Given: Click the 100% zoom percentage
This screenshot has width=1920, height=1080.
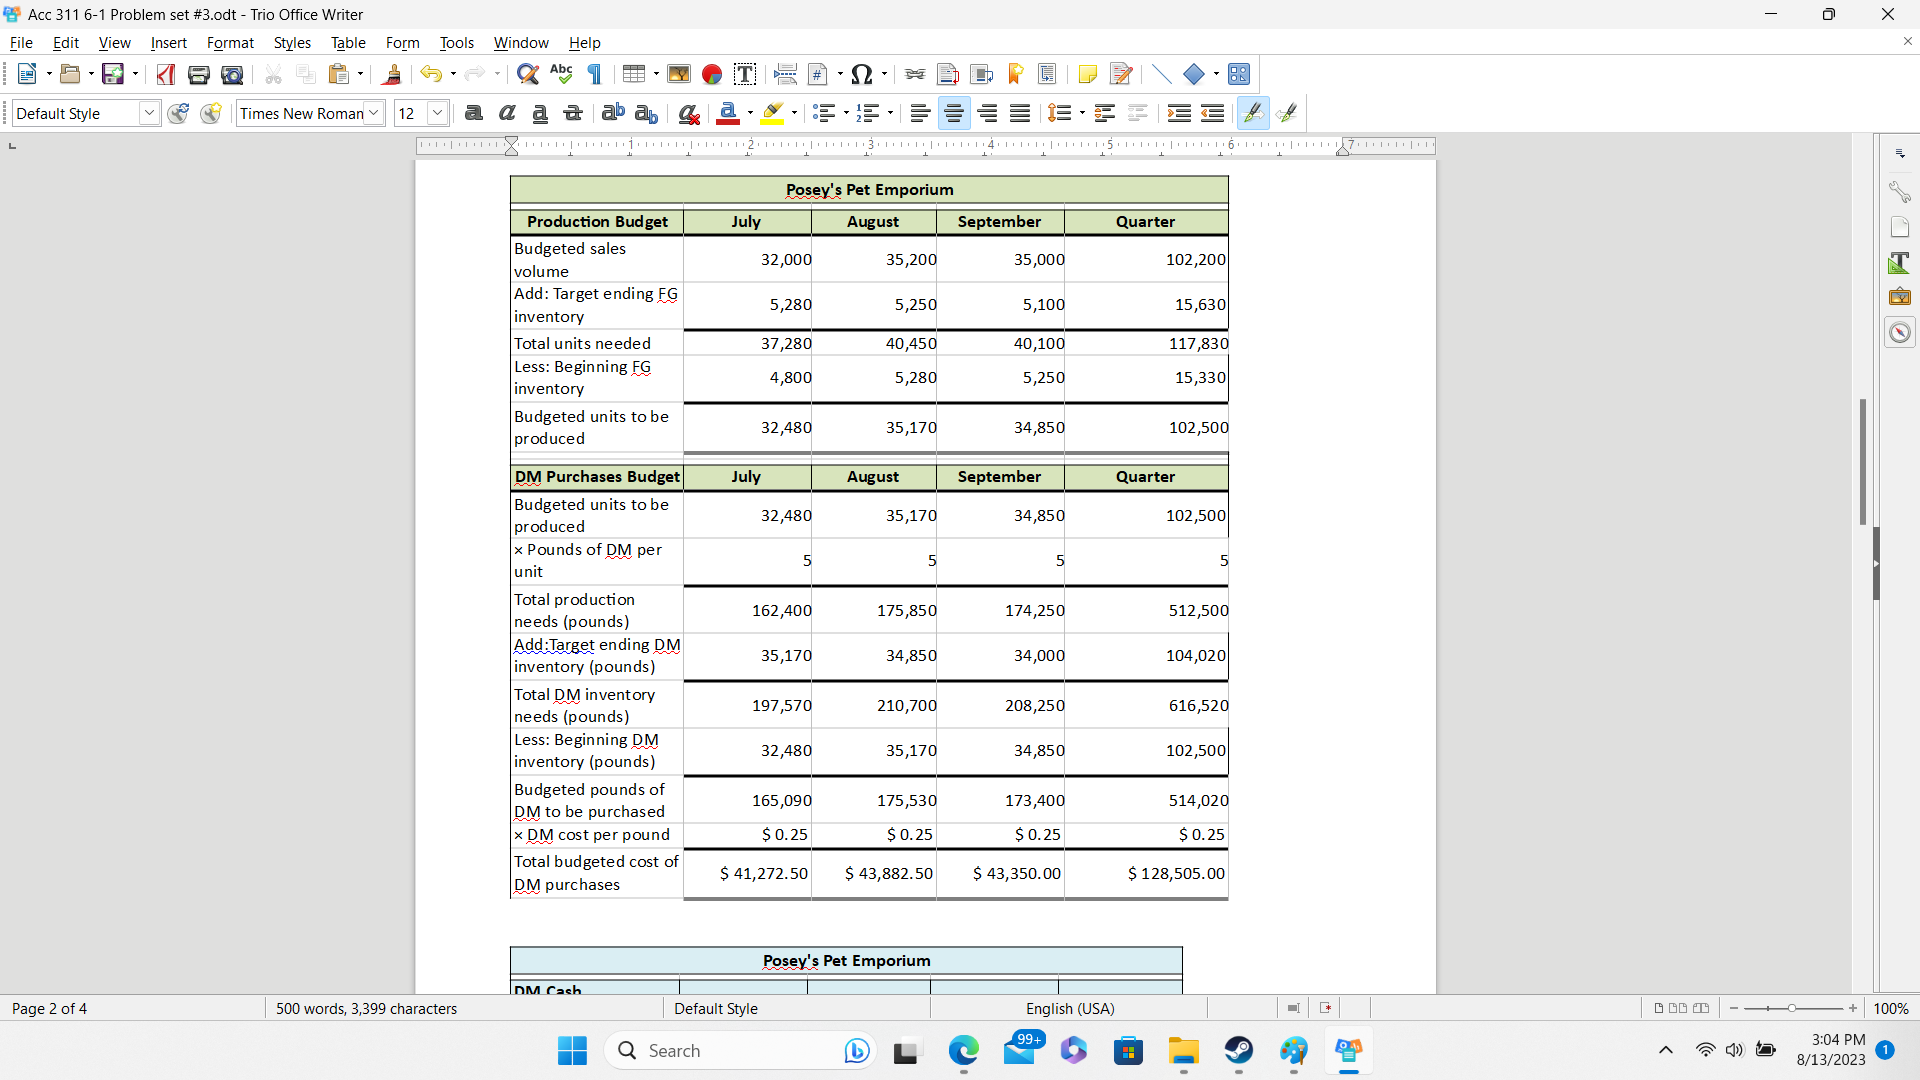Looking at the screenshot, I should click(x=1891, y=1008).
